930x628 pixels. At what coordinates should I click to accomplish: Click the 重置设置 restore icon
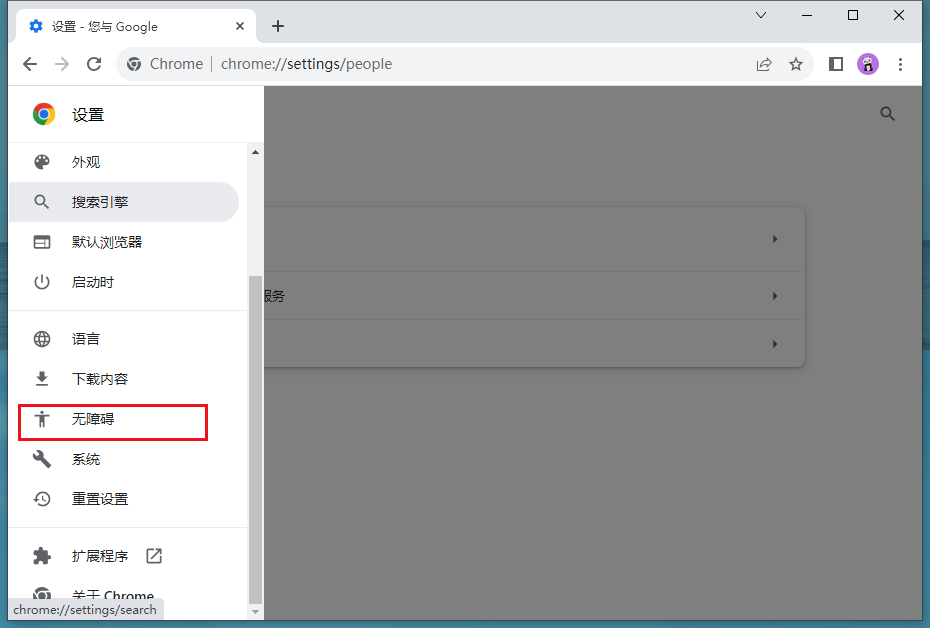42,499
